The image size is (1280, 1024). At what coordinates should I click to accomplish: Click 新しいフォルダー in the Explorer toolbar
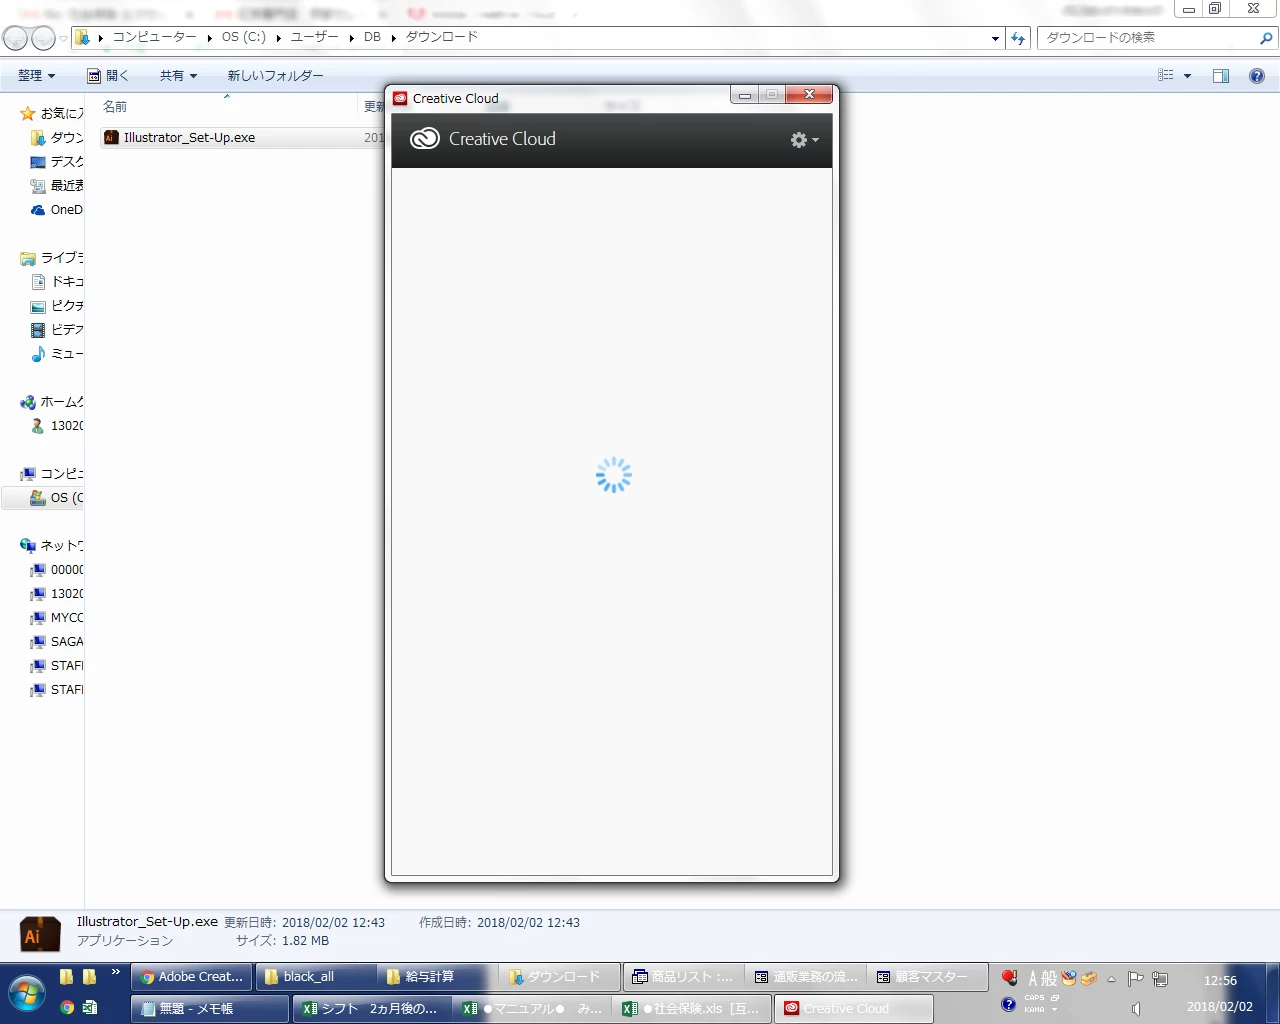click(x=275, y=75)
